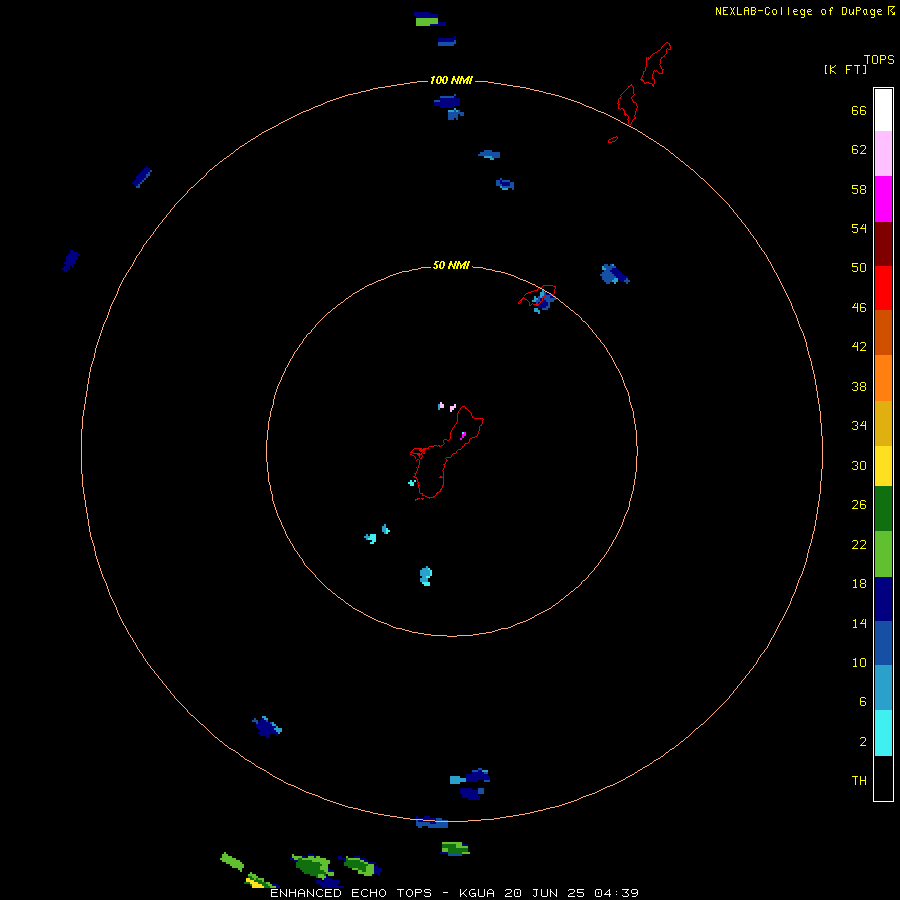Click the yellow 34 kft legend swatch

pyautogui.click(x=883, y=466)
